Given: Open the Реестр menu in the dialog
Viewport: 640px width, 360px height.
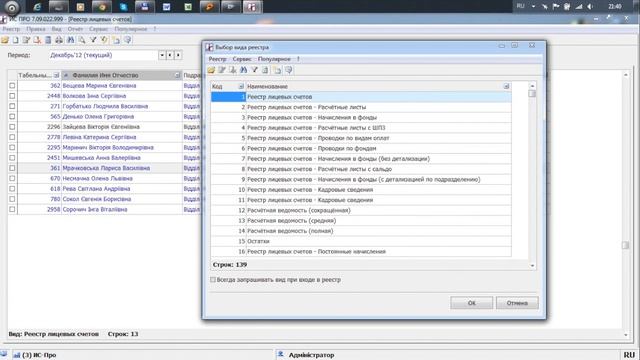Looking at the screenshot, I should [217, 59].
